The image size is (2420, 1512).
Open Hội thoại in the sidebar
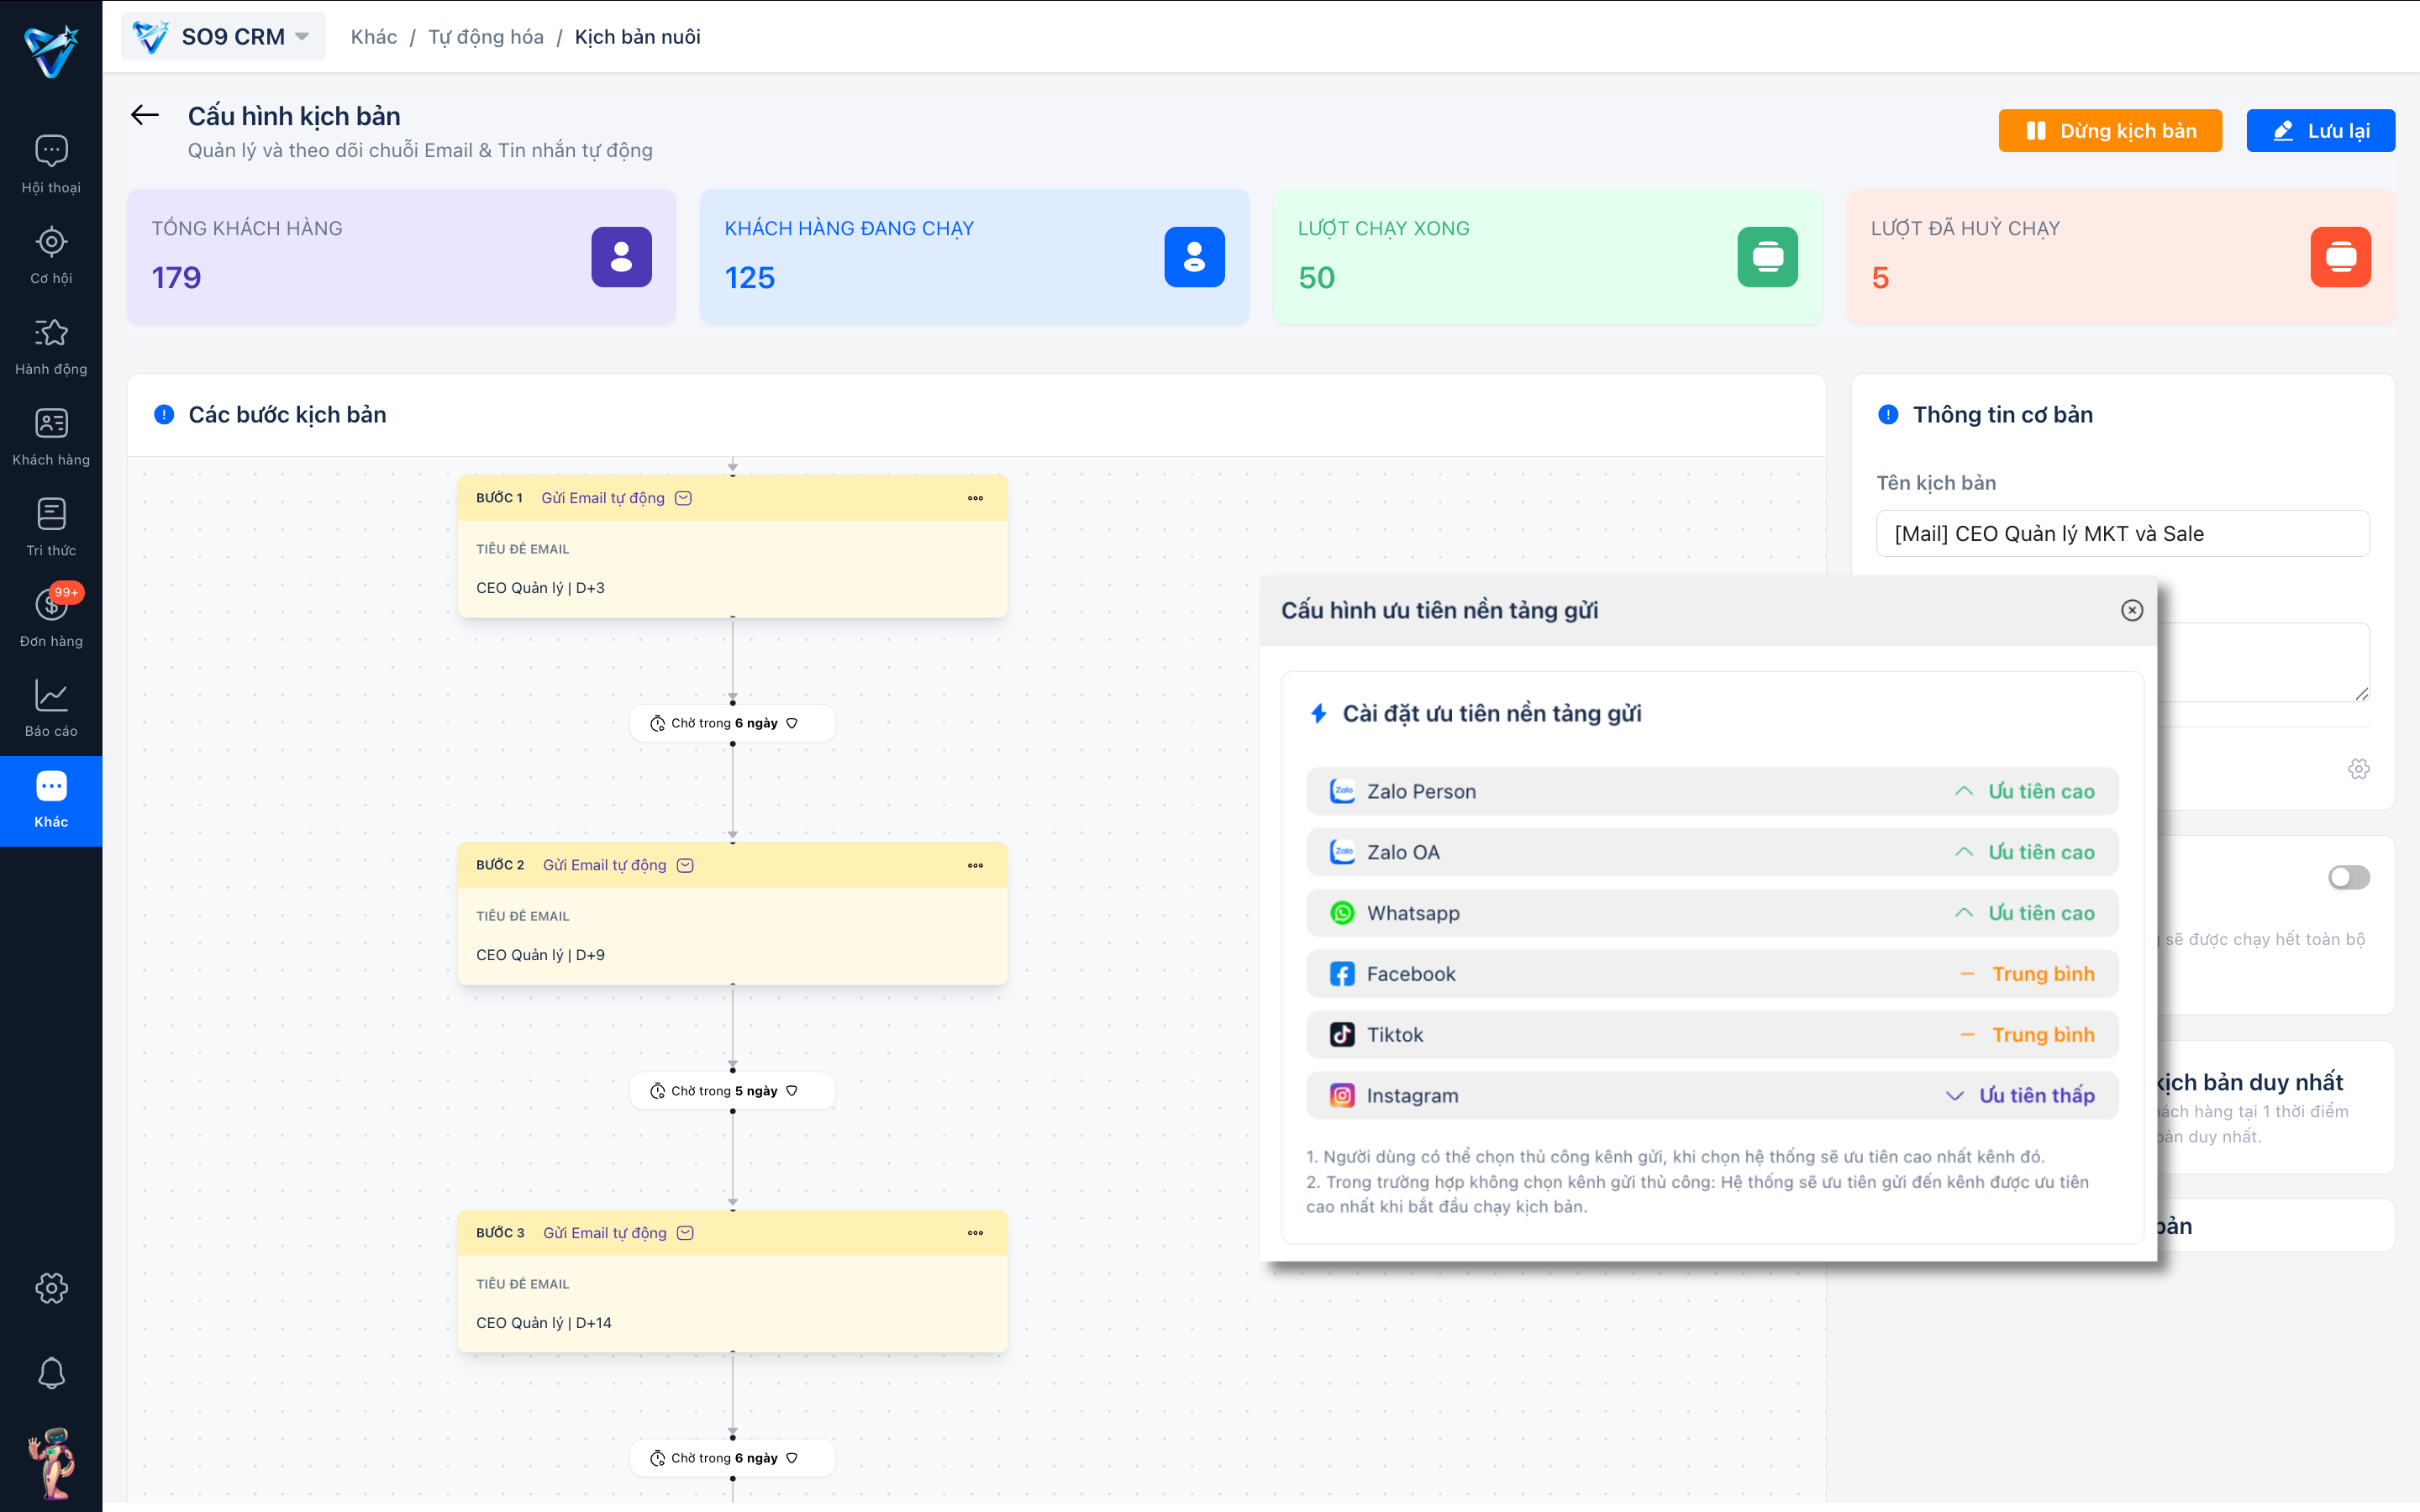tap(51, 165)
